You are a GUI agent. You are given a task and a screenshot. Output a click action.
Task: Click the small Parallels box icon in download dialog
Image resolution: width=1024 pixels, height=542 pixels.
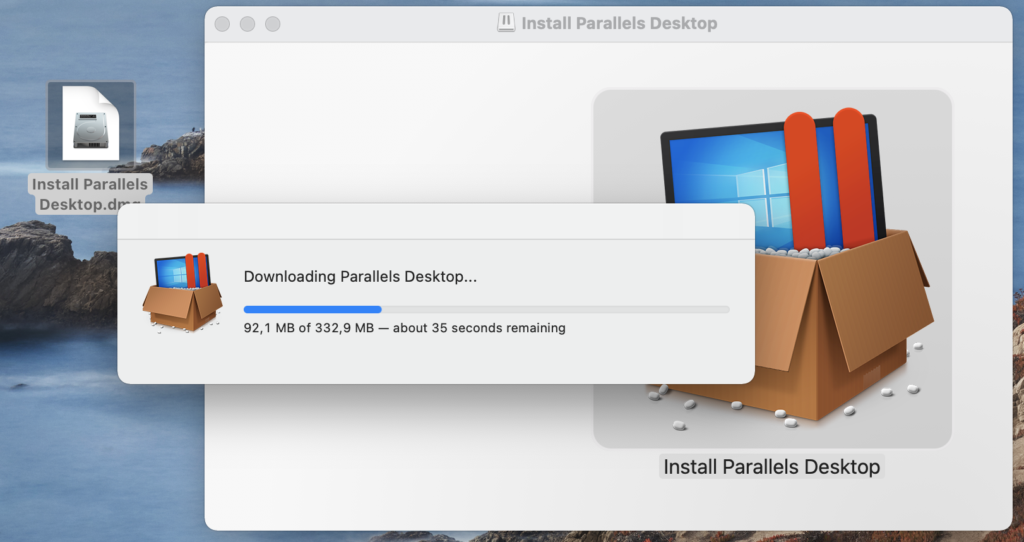[181, 292]
